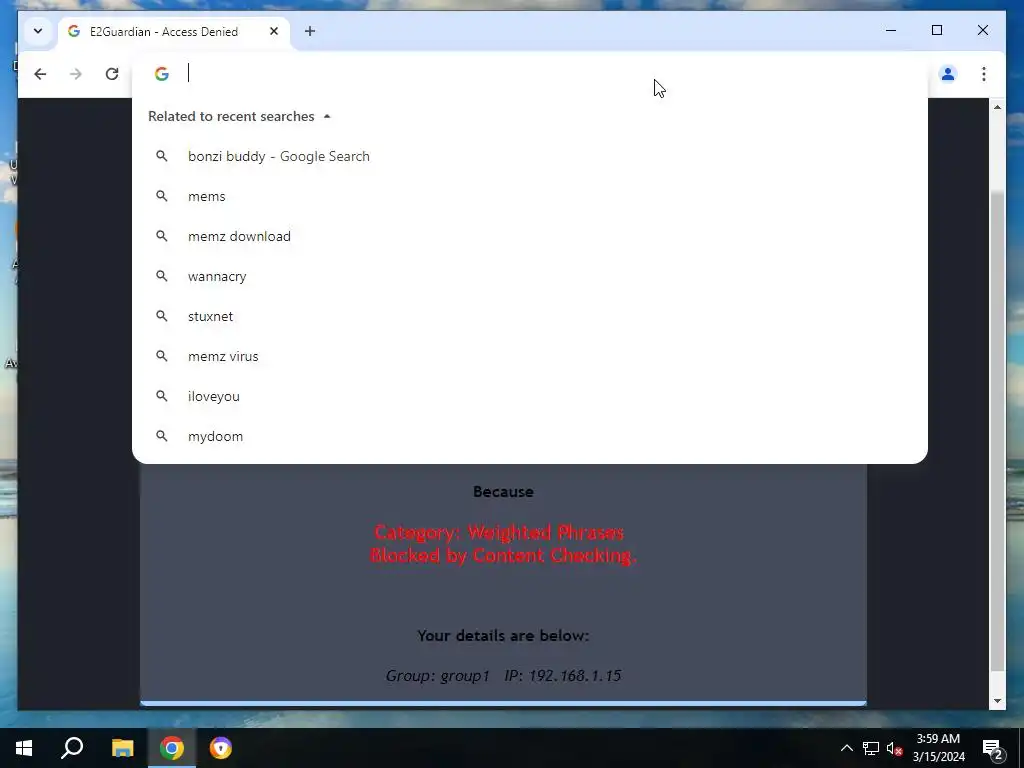Open the Chrome profile avatar
The width and height of the screenshot is (1024, 768).
[x=948, y=74]
